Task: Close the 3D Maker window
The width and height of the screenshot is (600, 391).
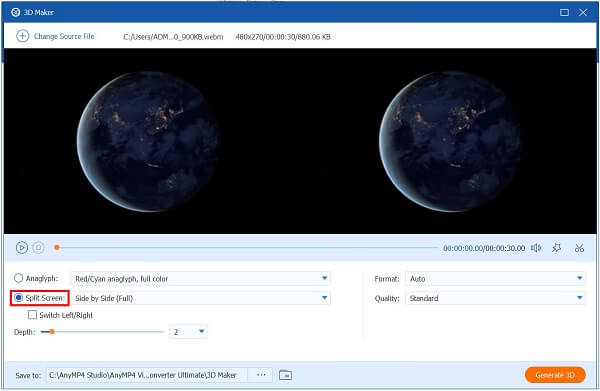Action: (x=583, y=12)
